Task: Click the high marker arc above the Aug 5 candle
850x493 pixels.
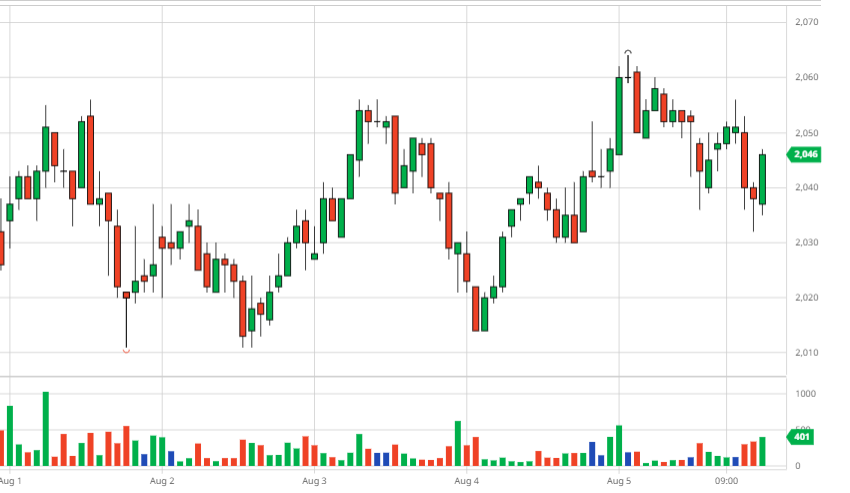Action: pos(628,52)
